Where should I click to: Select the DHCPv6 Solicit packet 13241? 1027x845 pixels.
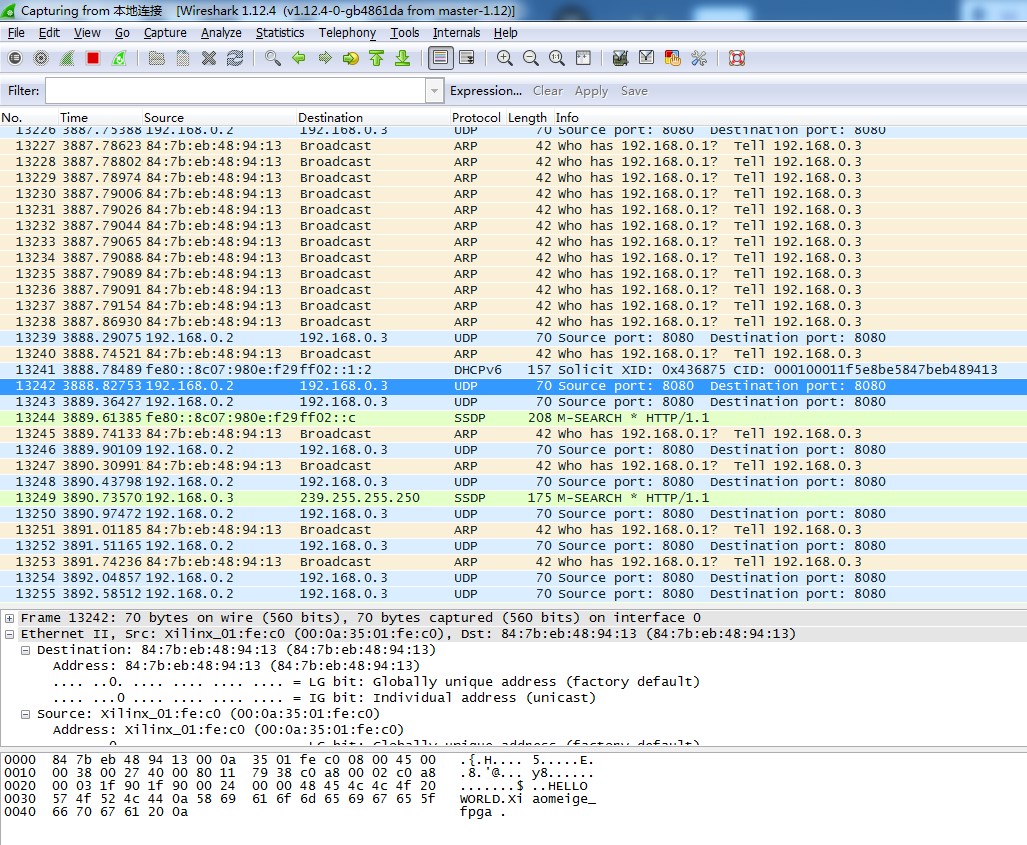[x=500, y=370]
